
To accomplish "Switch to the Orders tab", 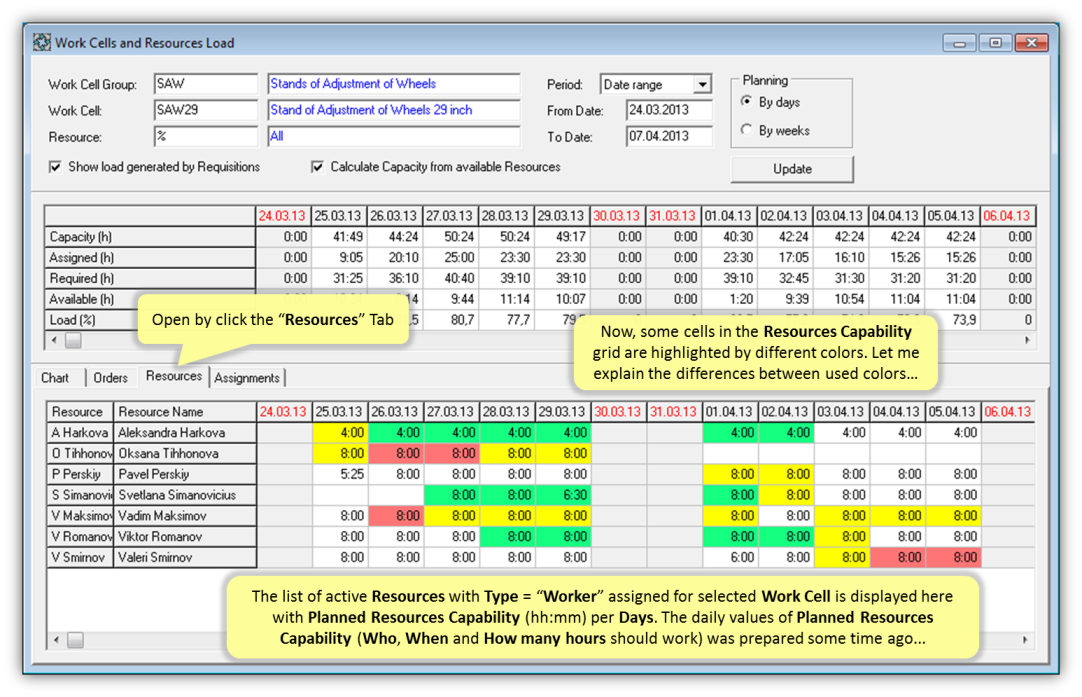I will coord(110,377).
